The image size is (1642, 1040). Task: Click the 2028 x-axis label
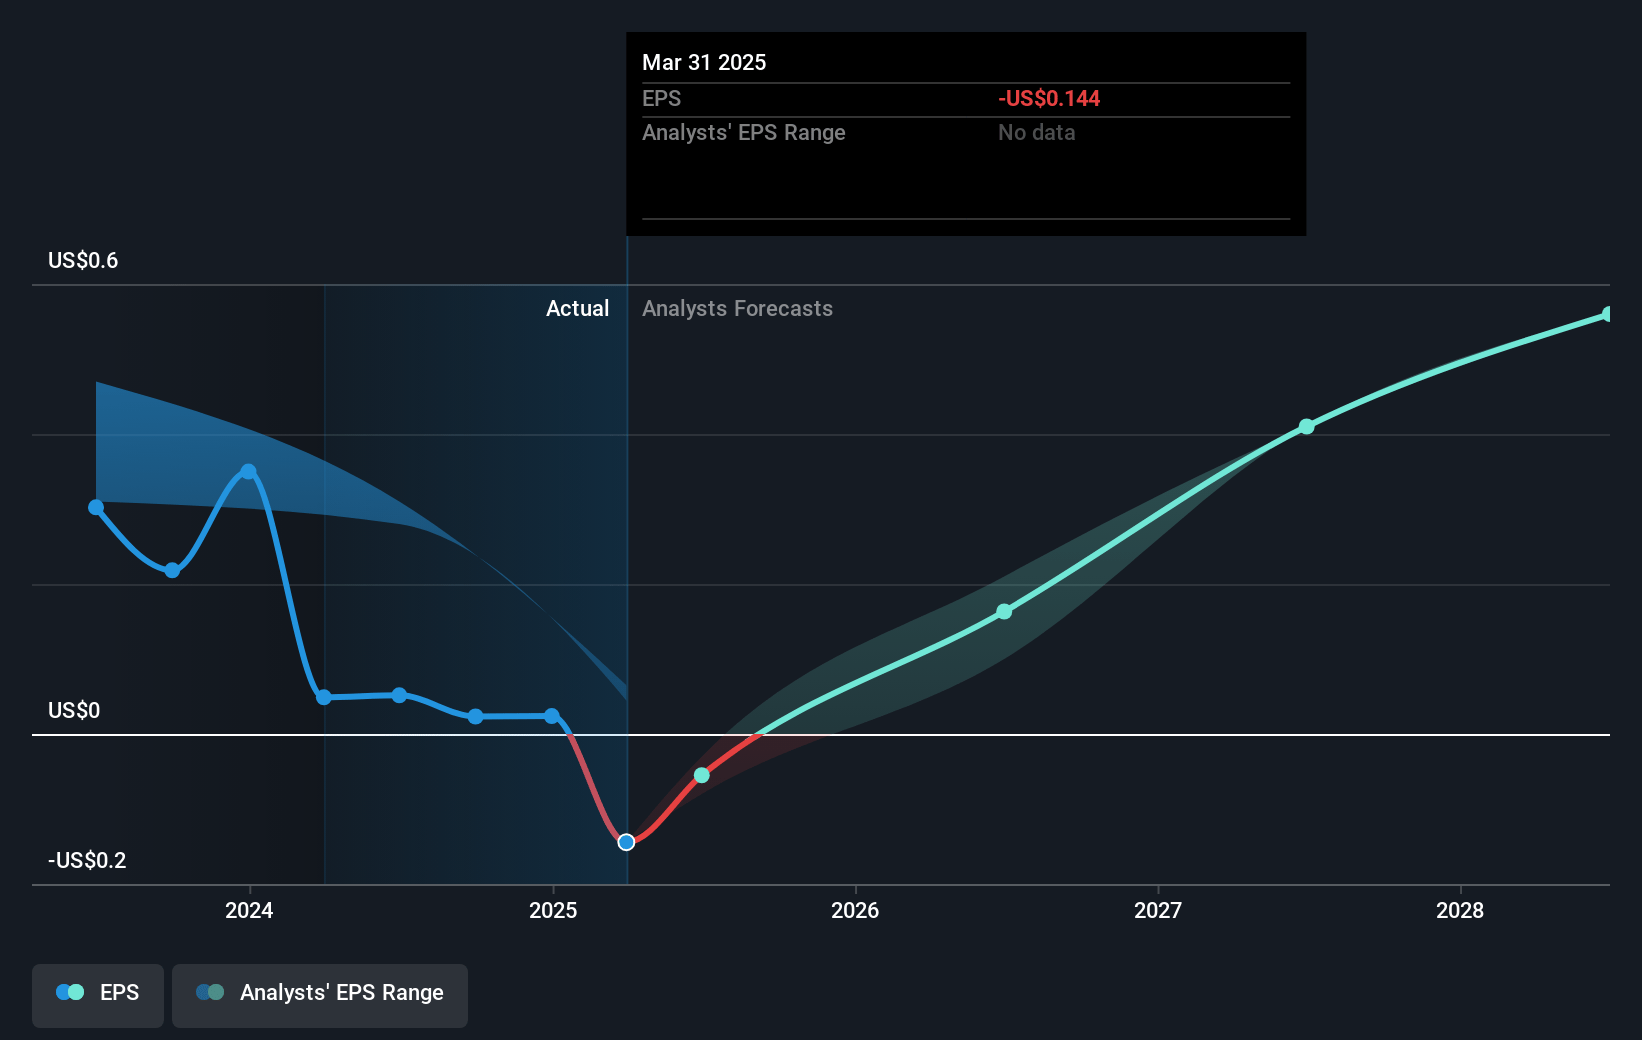pyautogui.click(x=1460, y=910)
